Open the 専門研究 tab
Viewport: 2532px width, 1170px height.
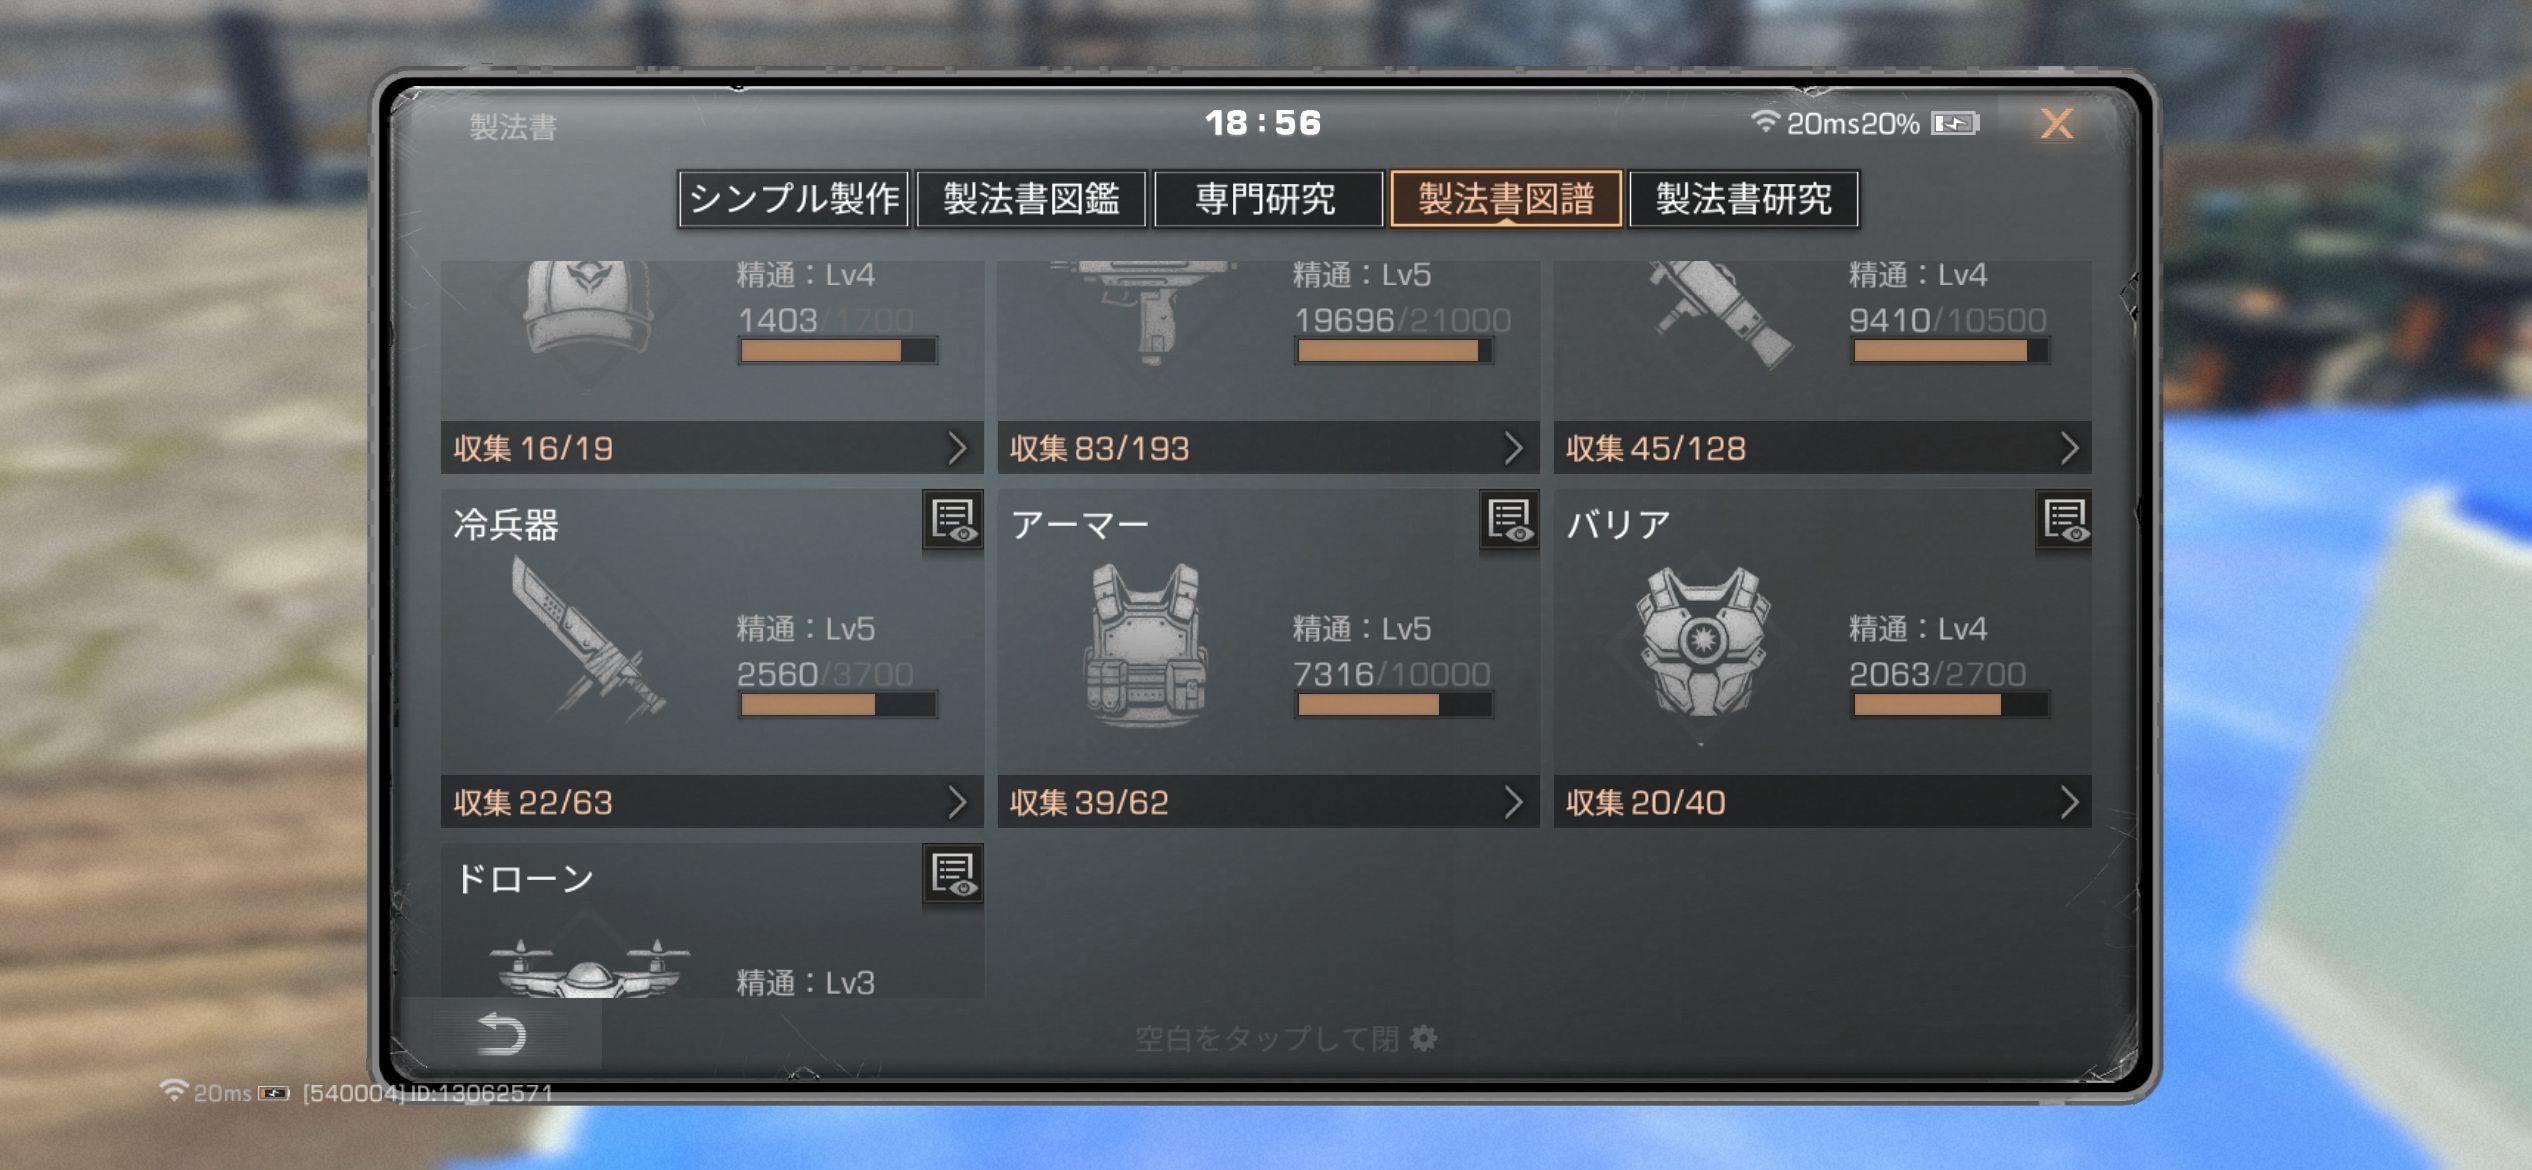(1267, 198)
